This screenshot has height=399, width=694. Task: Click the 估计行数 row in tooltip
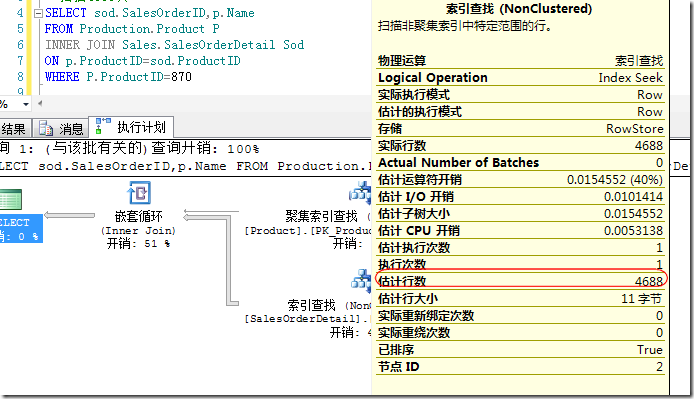(520, 281)
